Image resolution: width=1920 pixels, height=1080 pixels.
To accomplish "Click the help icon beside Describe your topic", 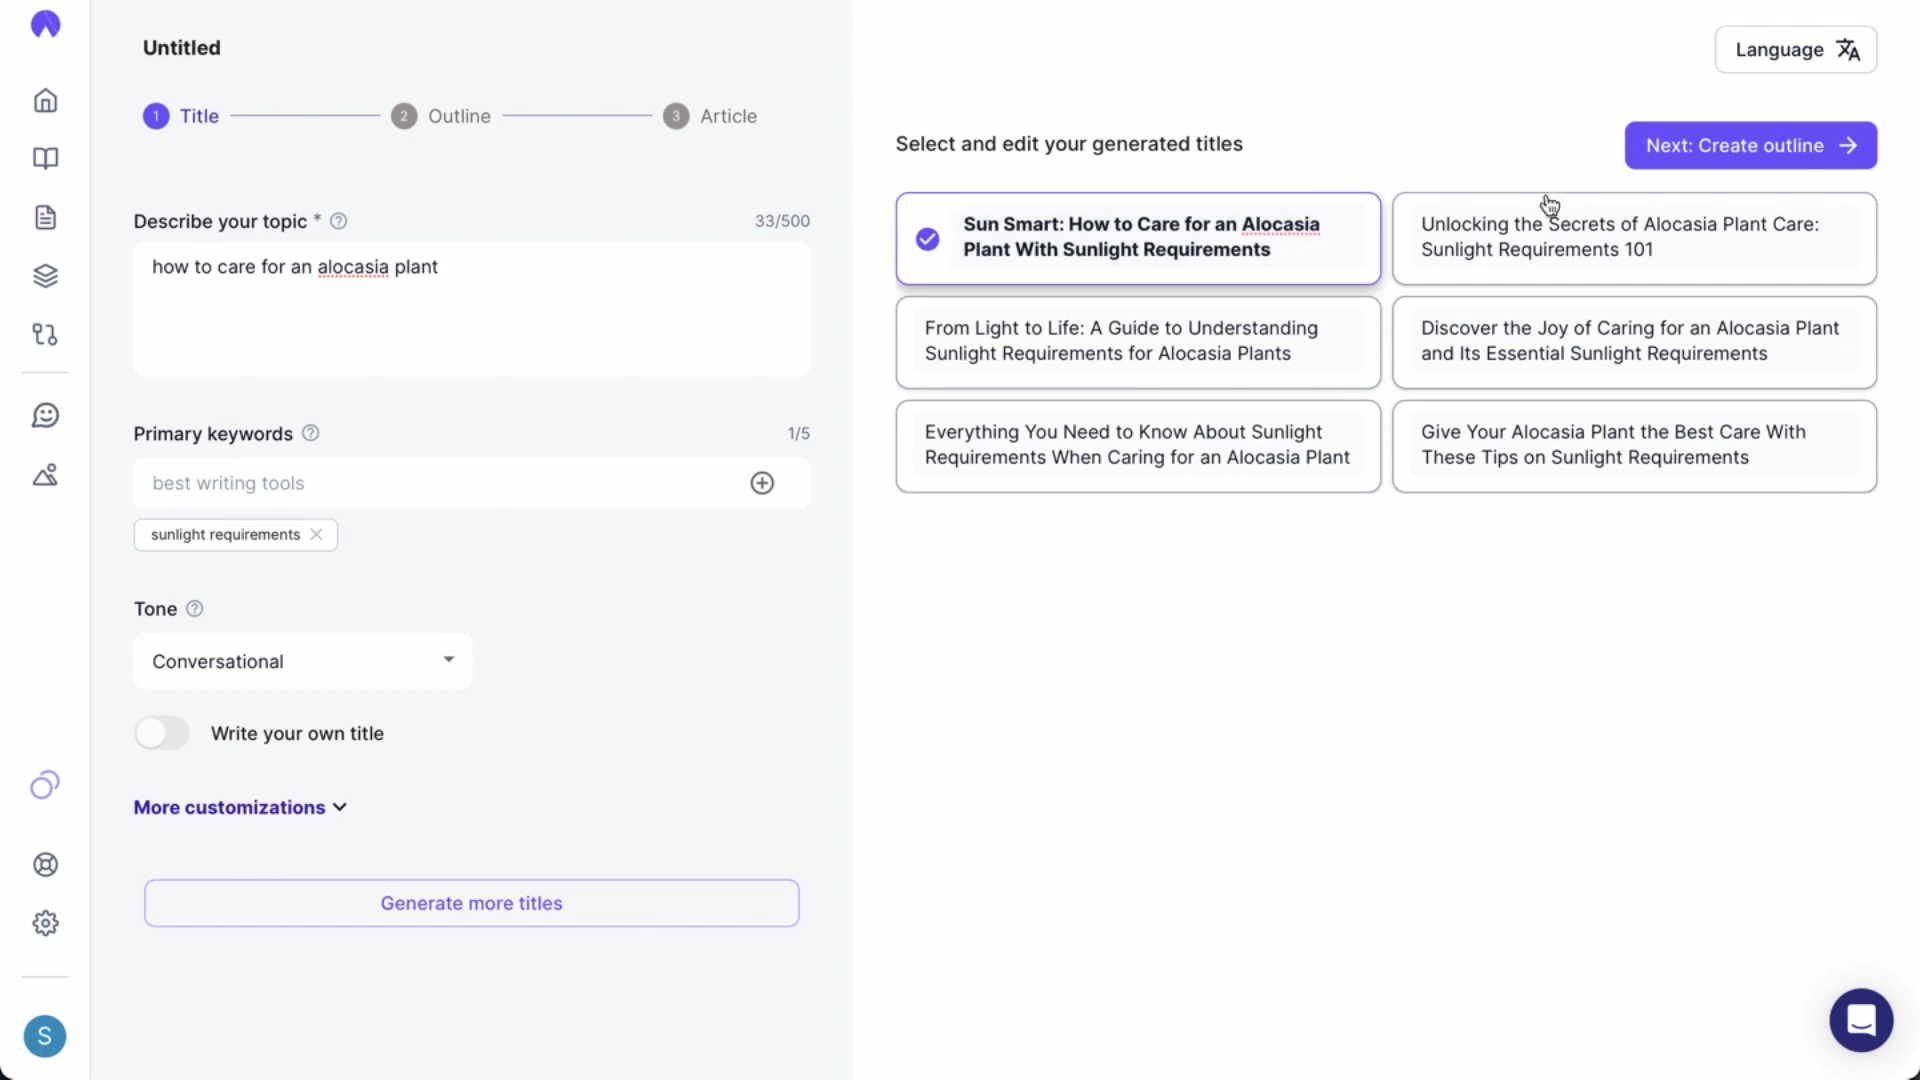I will (x=338, y=221).
